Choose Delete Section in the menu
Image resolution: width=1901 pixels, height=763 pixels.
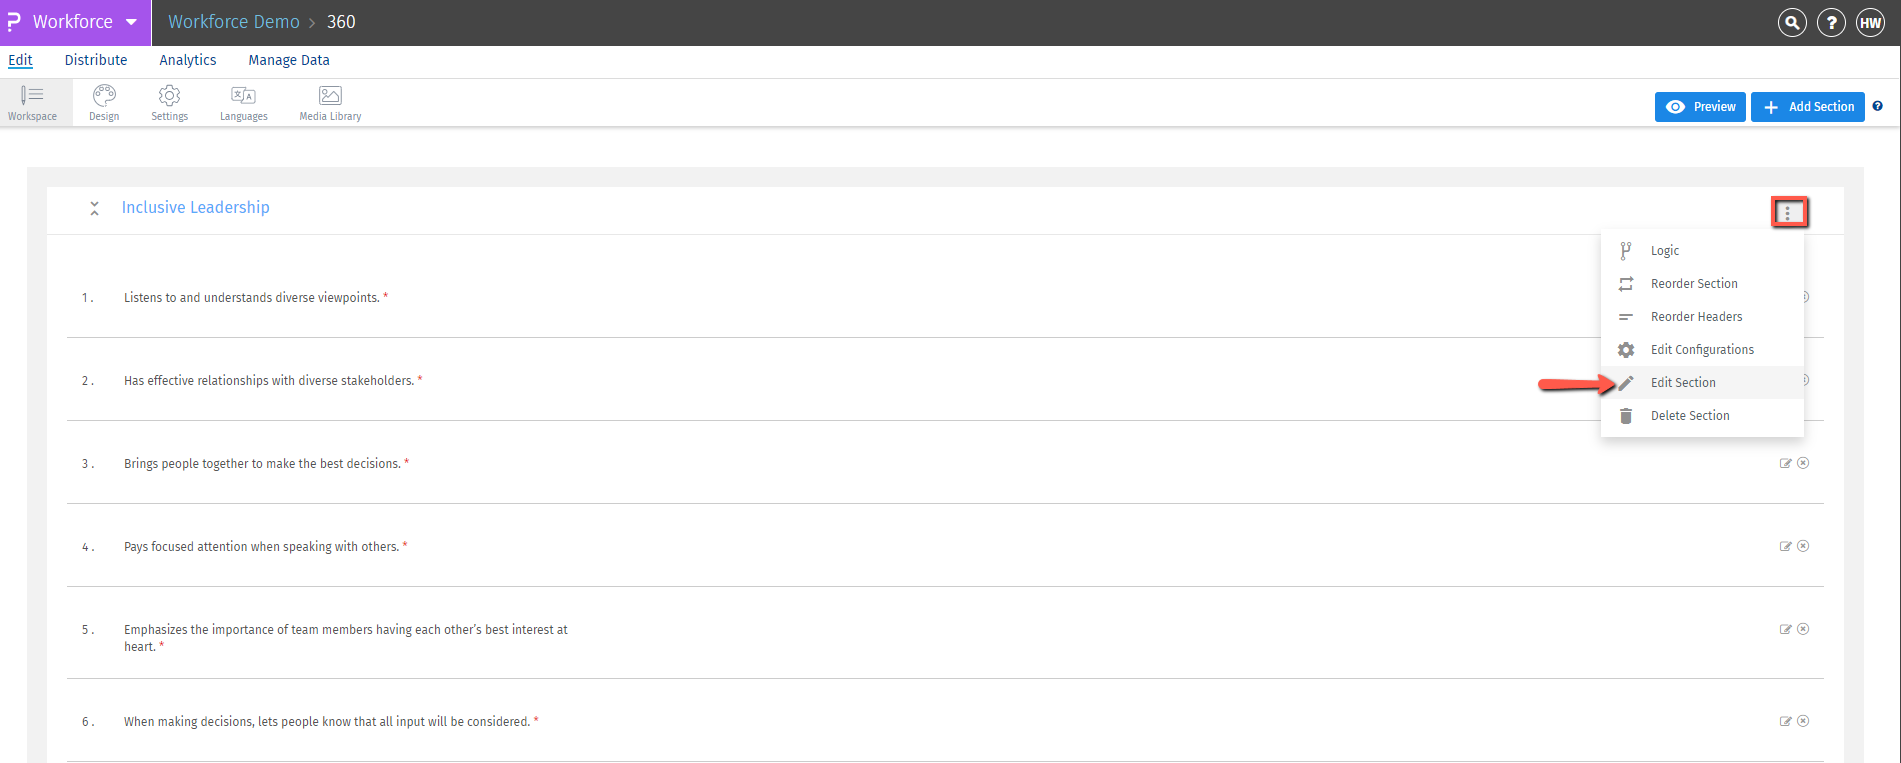[x=1690, y=415]
